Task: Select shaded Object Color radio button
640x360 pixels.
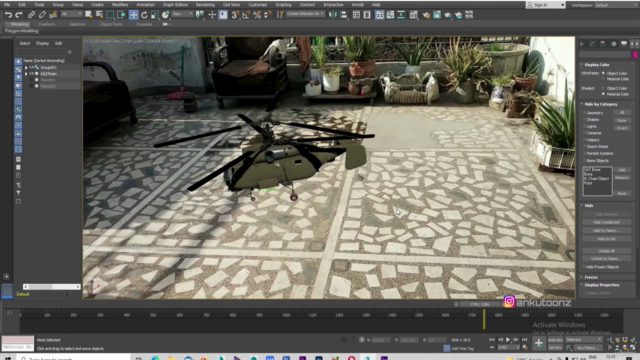Action: (x=603, y=88)
